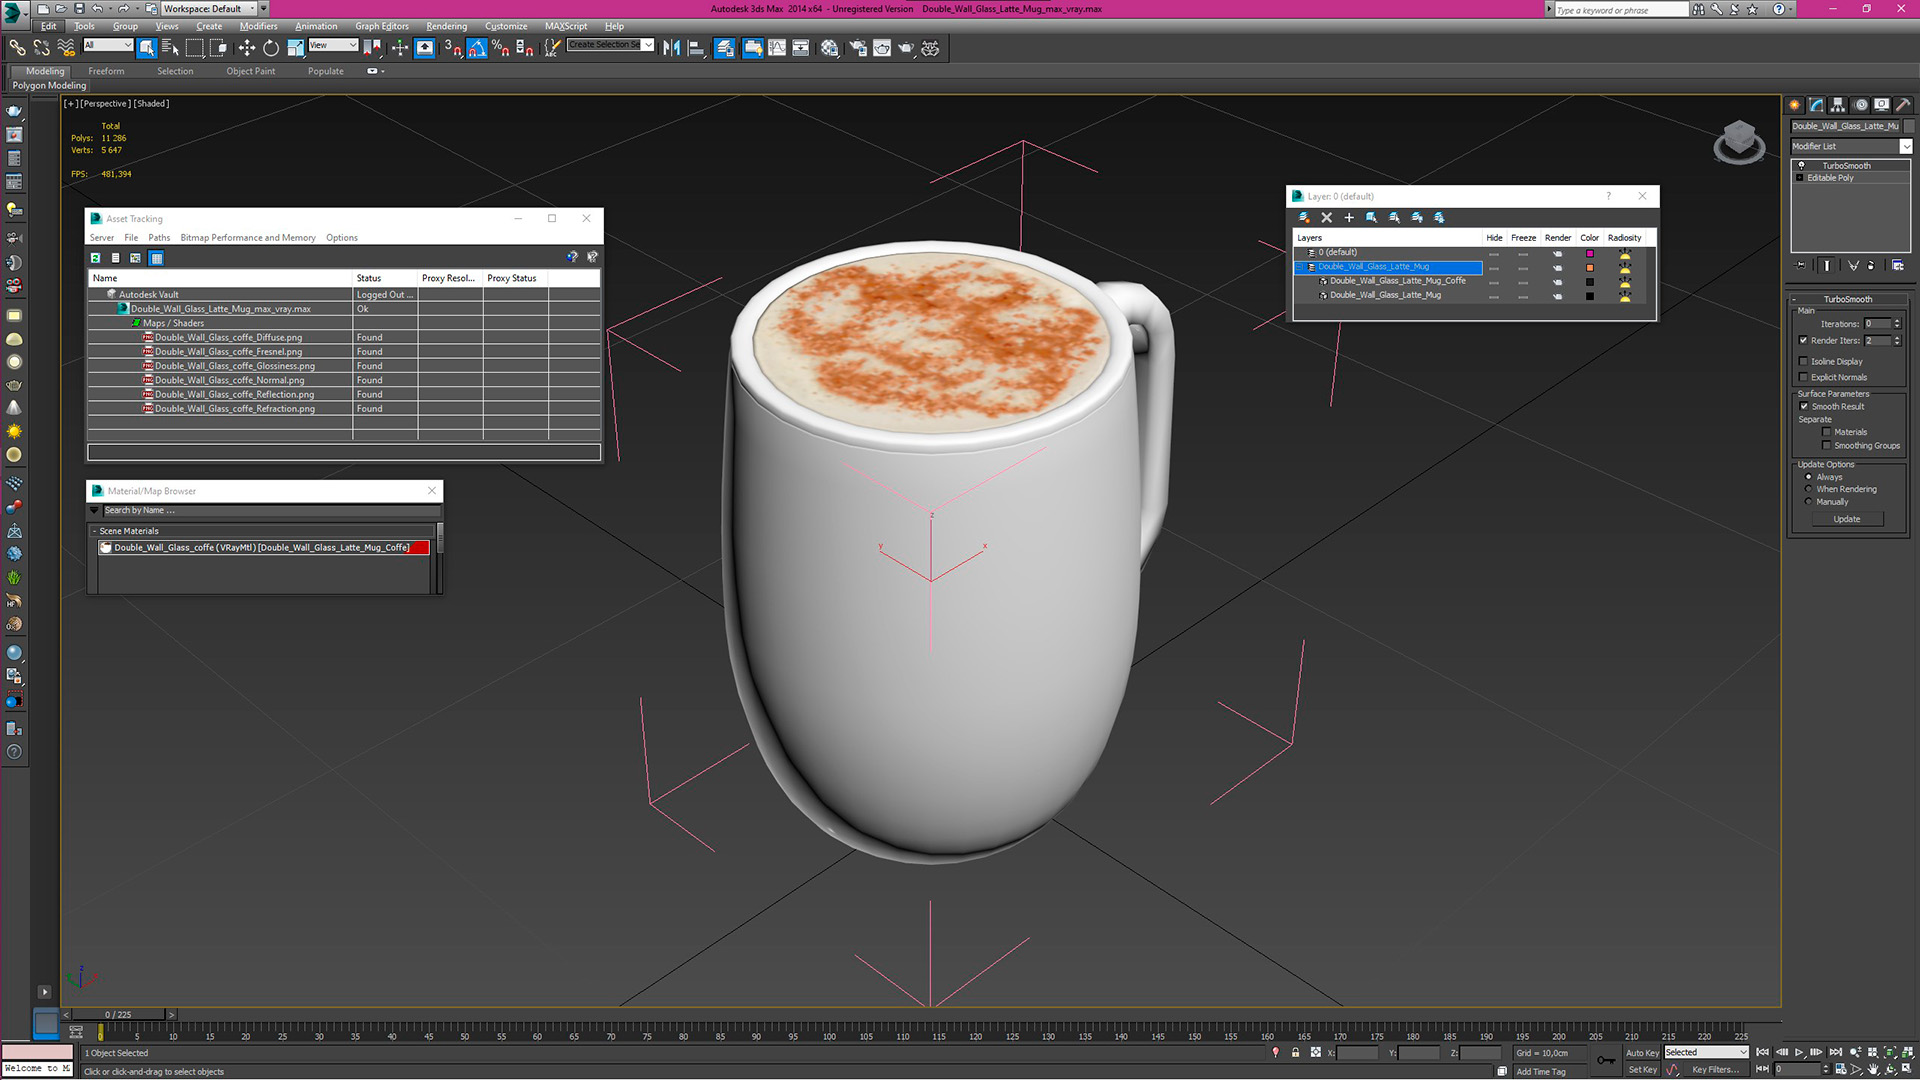
Task: Open Paths menu in Asset Tracking
Action: 159,238
